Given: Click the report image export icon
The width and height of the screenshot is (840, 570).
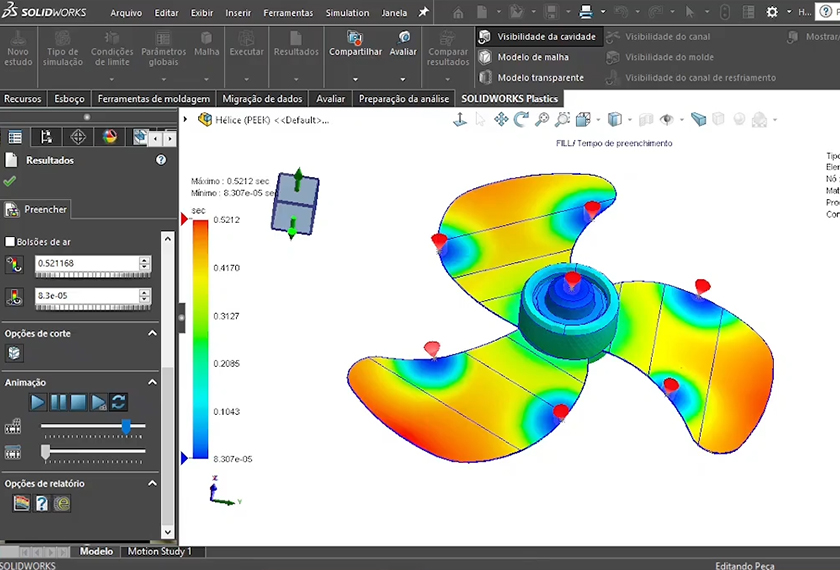Looking at the screenshot, I should (21, 503).
